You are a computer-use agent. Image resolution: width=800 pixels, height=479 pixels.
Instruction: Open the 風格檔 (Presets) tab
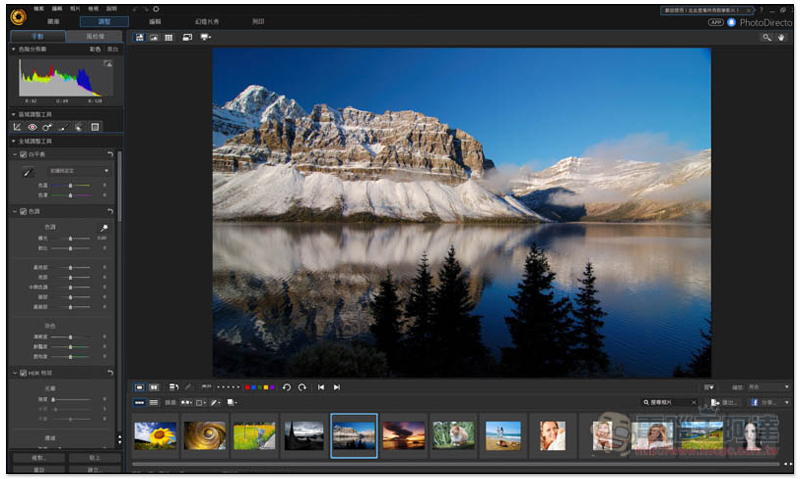[x=94, y=36]
